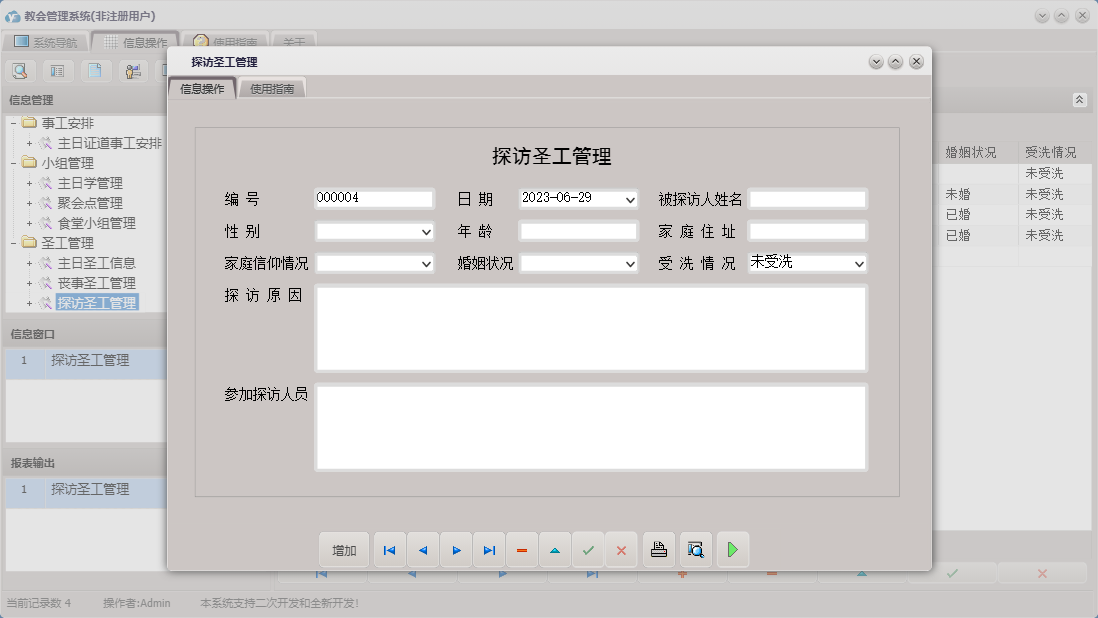
Task: Run the green arrow execute icon
Action: tap(732, 549)
